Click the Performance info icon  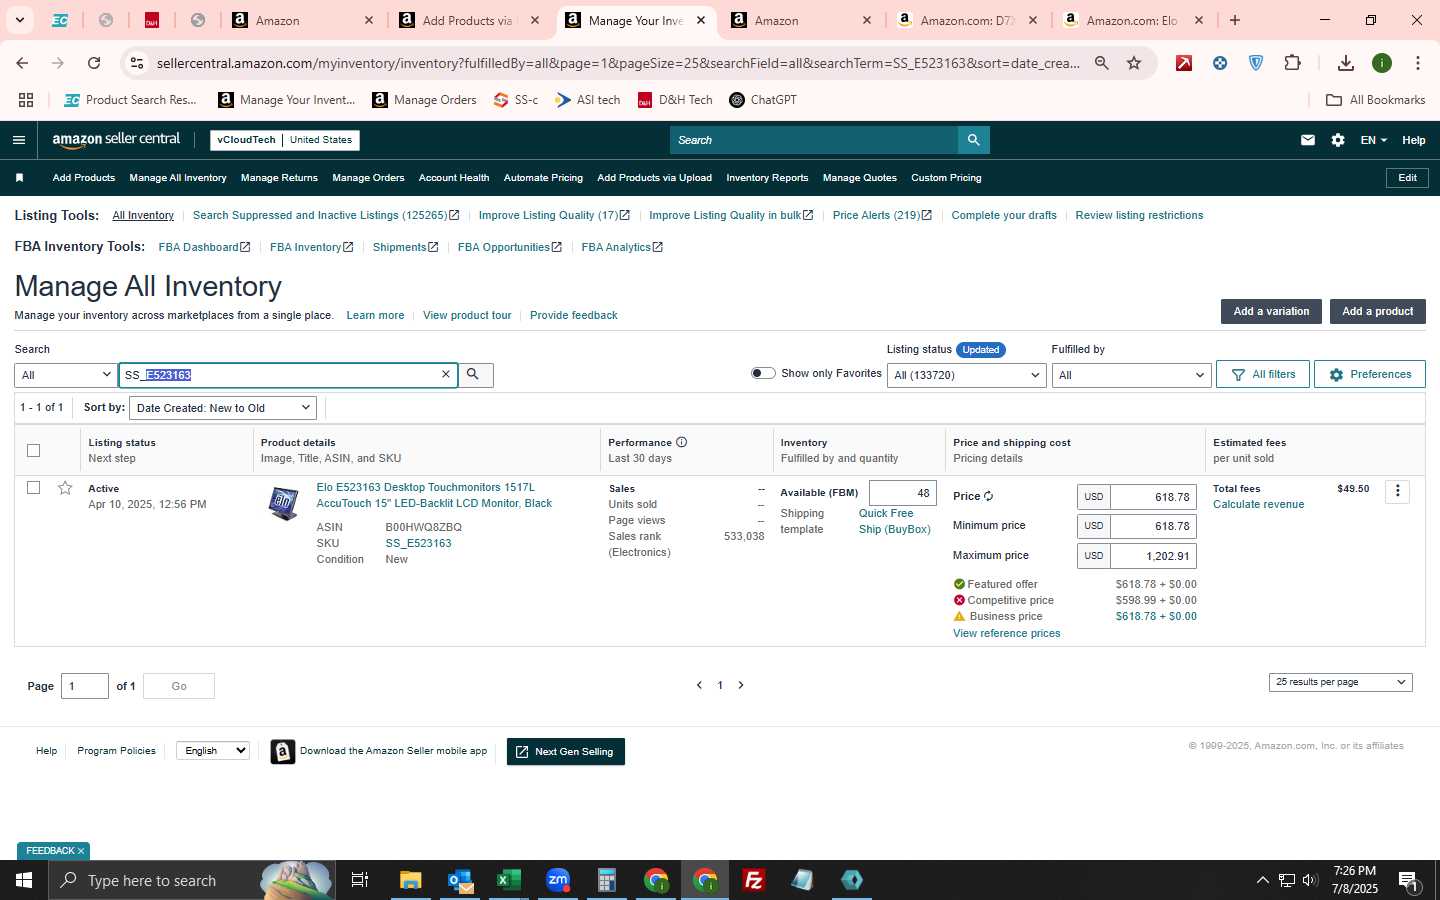[x=681, y=442]
